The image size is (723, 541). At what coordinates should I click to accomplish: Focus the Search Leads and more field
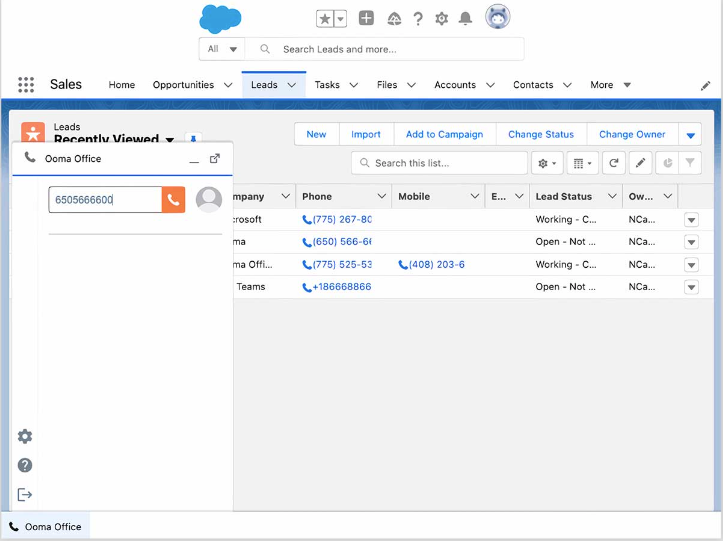[385, 49]
